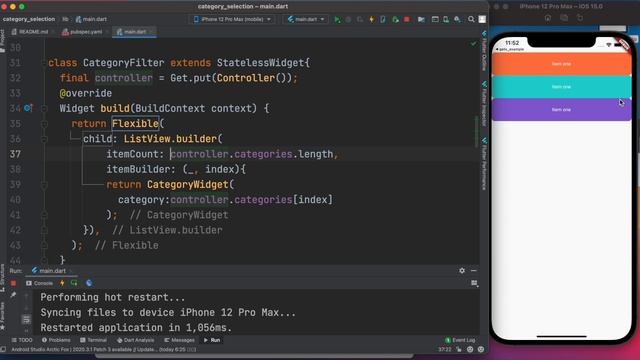The width and height of the screenshot is (640, 360).
Task: Click lib breadcrumb in navigation bar
Action: 65,19
